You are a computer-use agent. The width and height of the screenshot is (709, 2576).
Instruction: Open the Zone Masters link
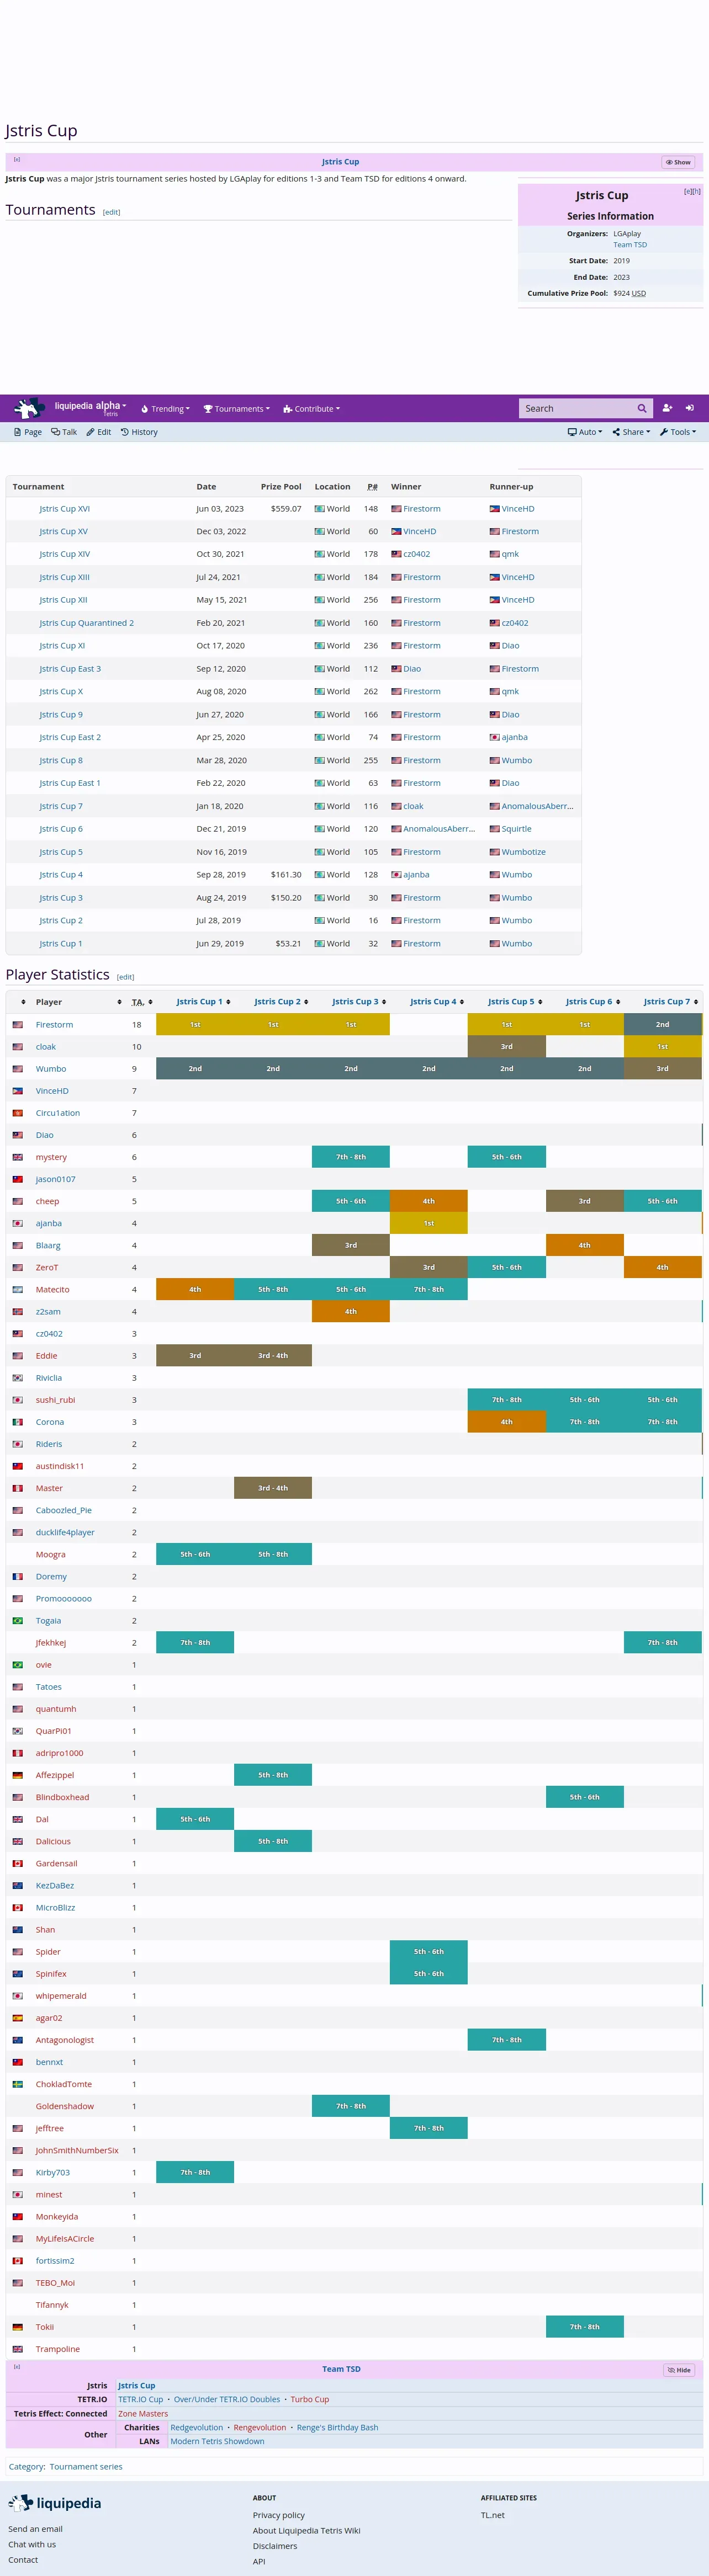[143, 2414]
